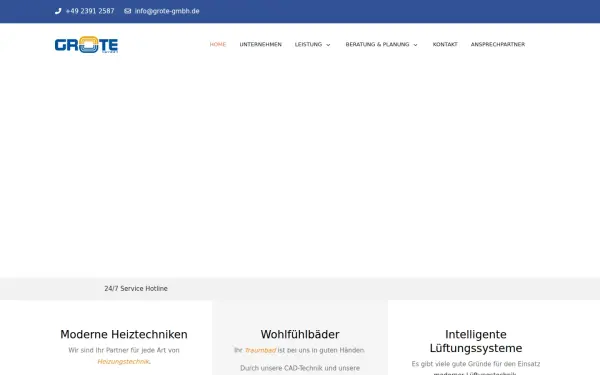The height and width of the screenshot is (375, 600).
Task: Click text 'Durch unsere CAD-Technik und unsere'
Action: point(300,368)
